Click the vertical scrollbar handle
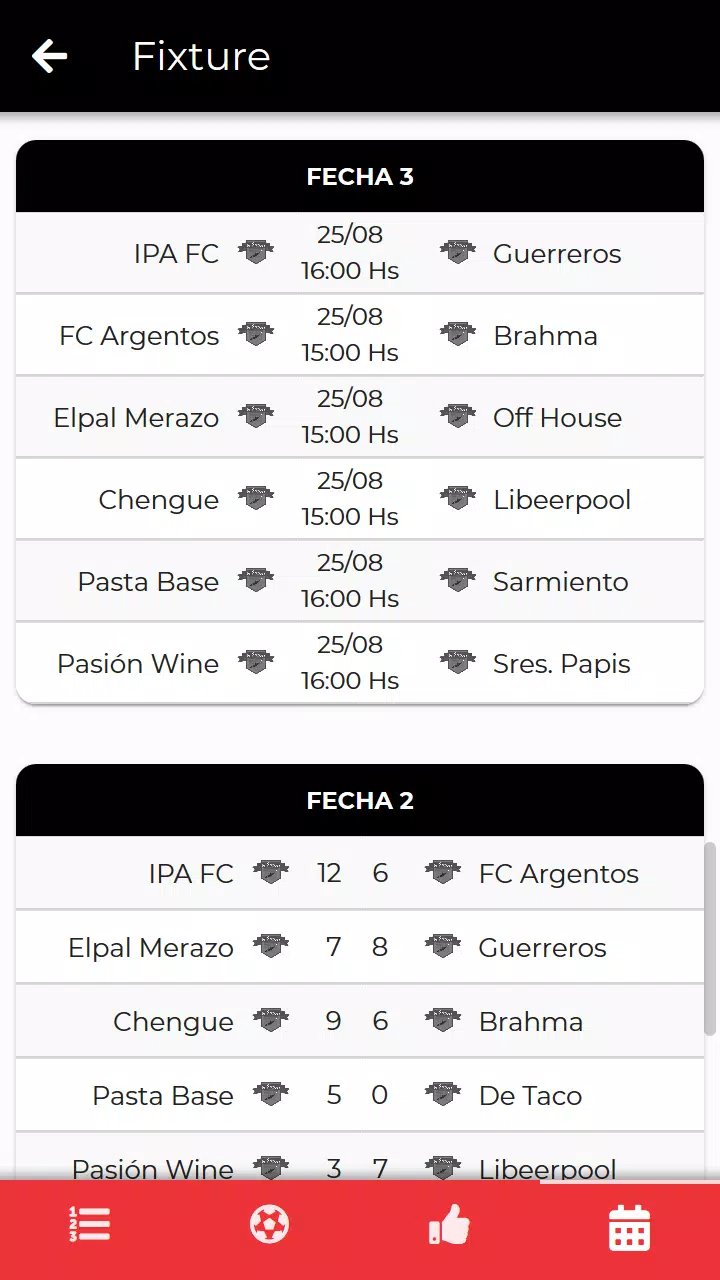Viewport: 720px width, 1280px height. coord(710,938)
